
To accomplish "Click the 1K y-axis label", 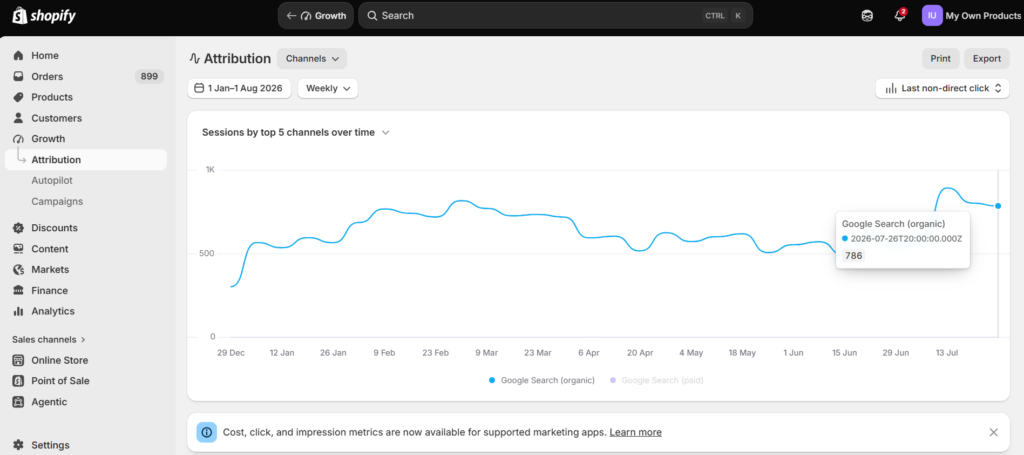I will tap(210, 170).
